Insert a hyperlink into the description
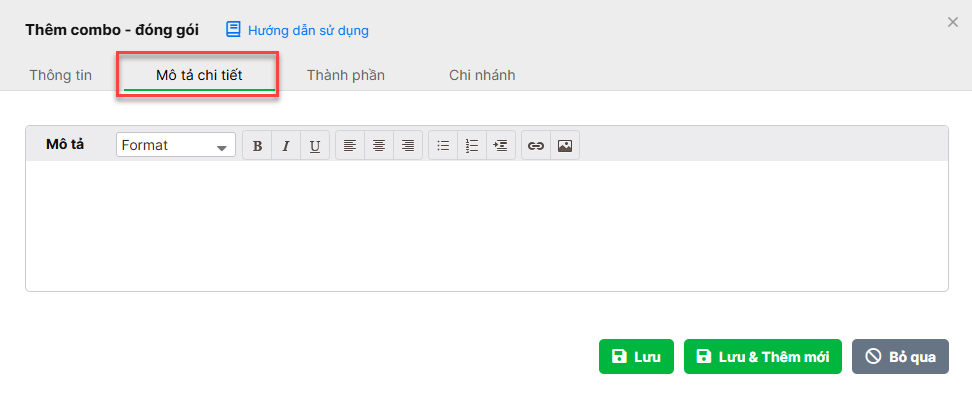The height and width of the screenshot is (400, 972). (x=536, y=146)
